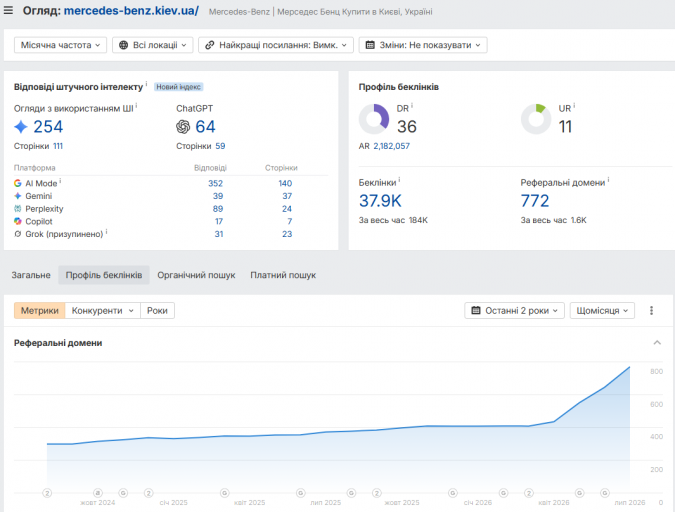675x512 pixels.
Task: Click the DR donut chart icon
Action: [x=374, y=119]
